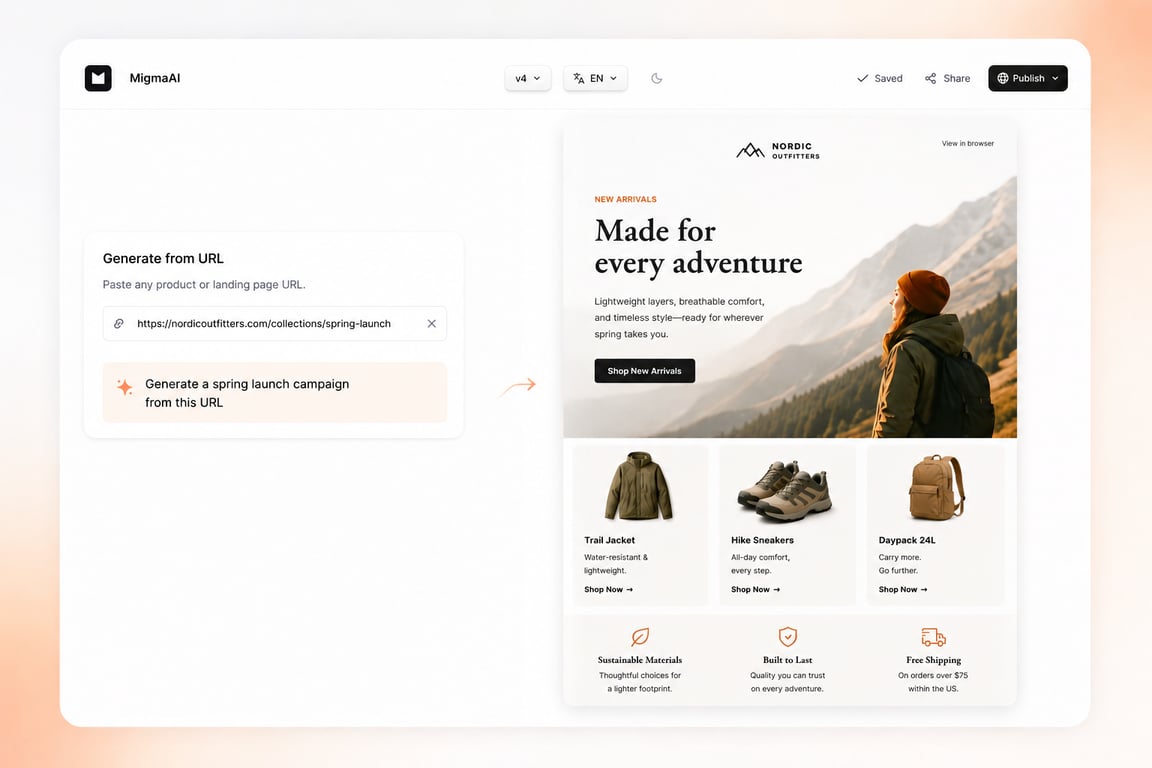Click the Generate from URL heading

(x=163, y=259)
